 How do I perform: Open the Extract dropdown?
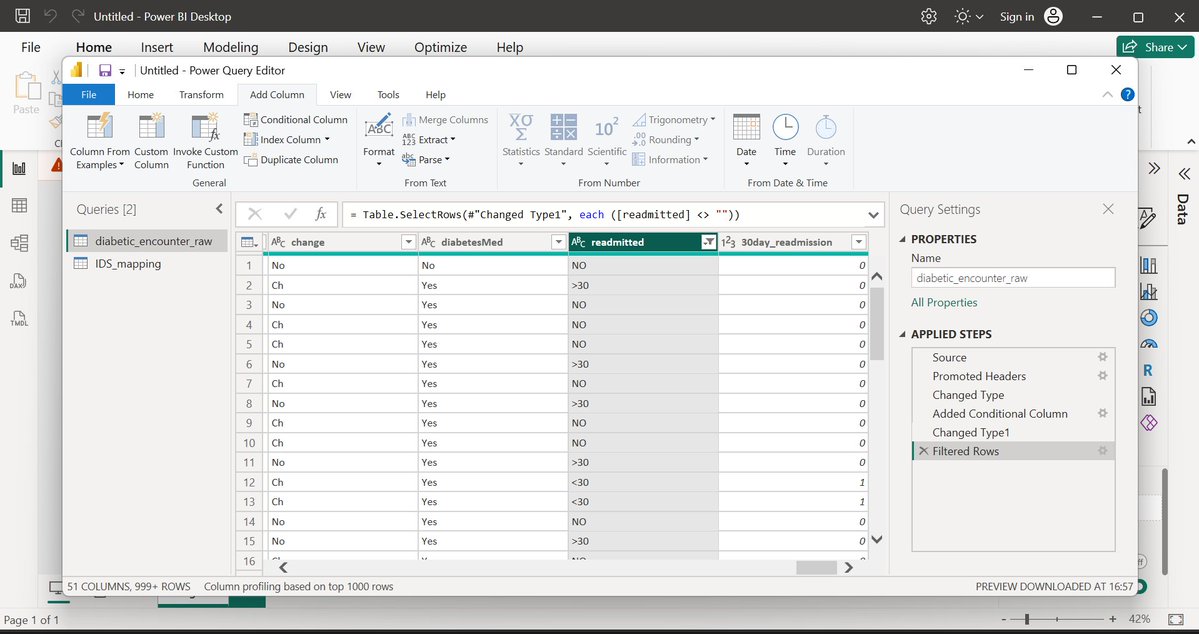tap(429, 139)
